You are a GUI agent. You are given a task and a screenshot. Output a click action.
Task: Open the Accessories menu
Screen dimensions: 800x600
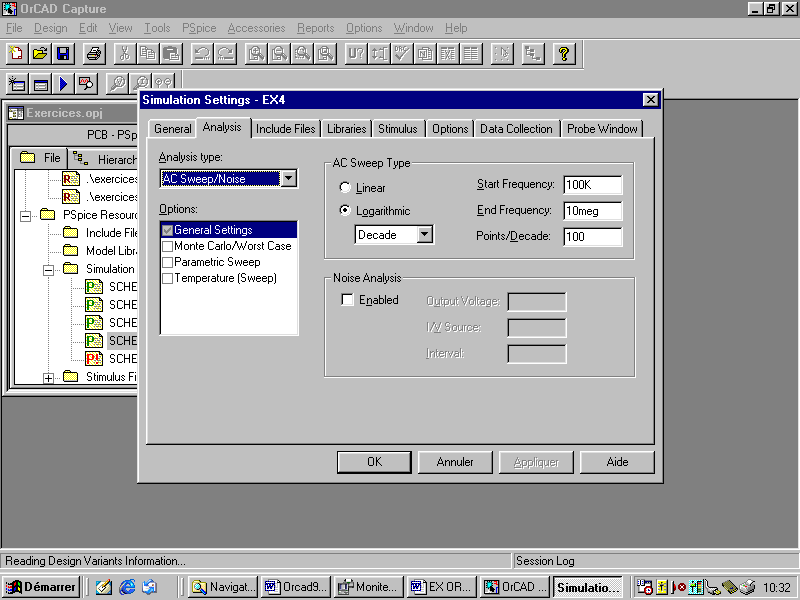257,28
